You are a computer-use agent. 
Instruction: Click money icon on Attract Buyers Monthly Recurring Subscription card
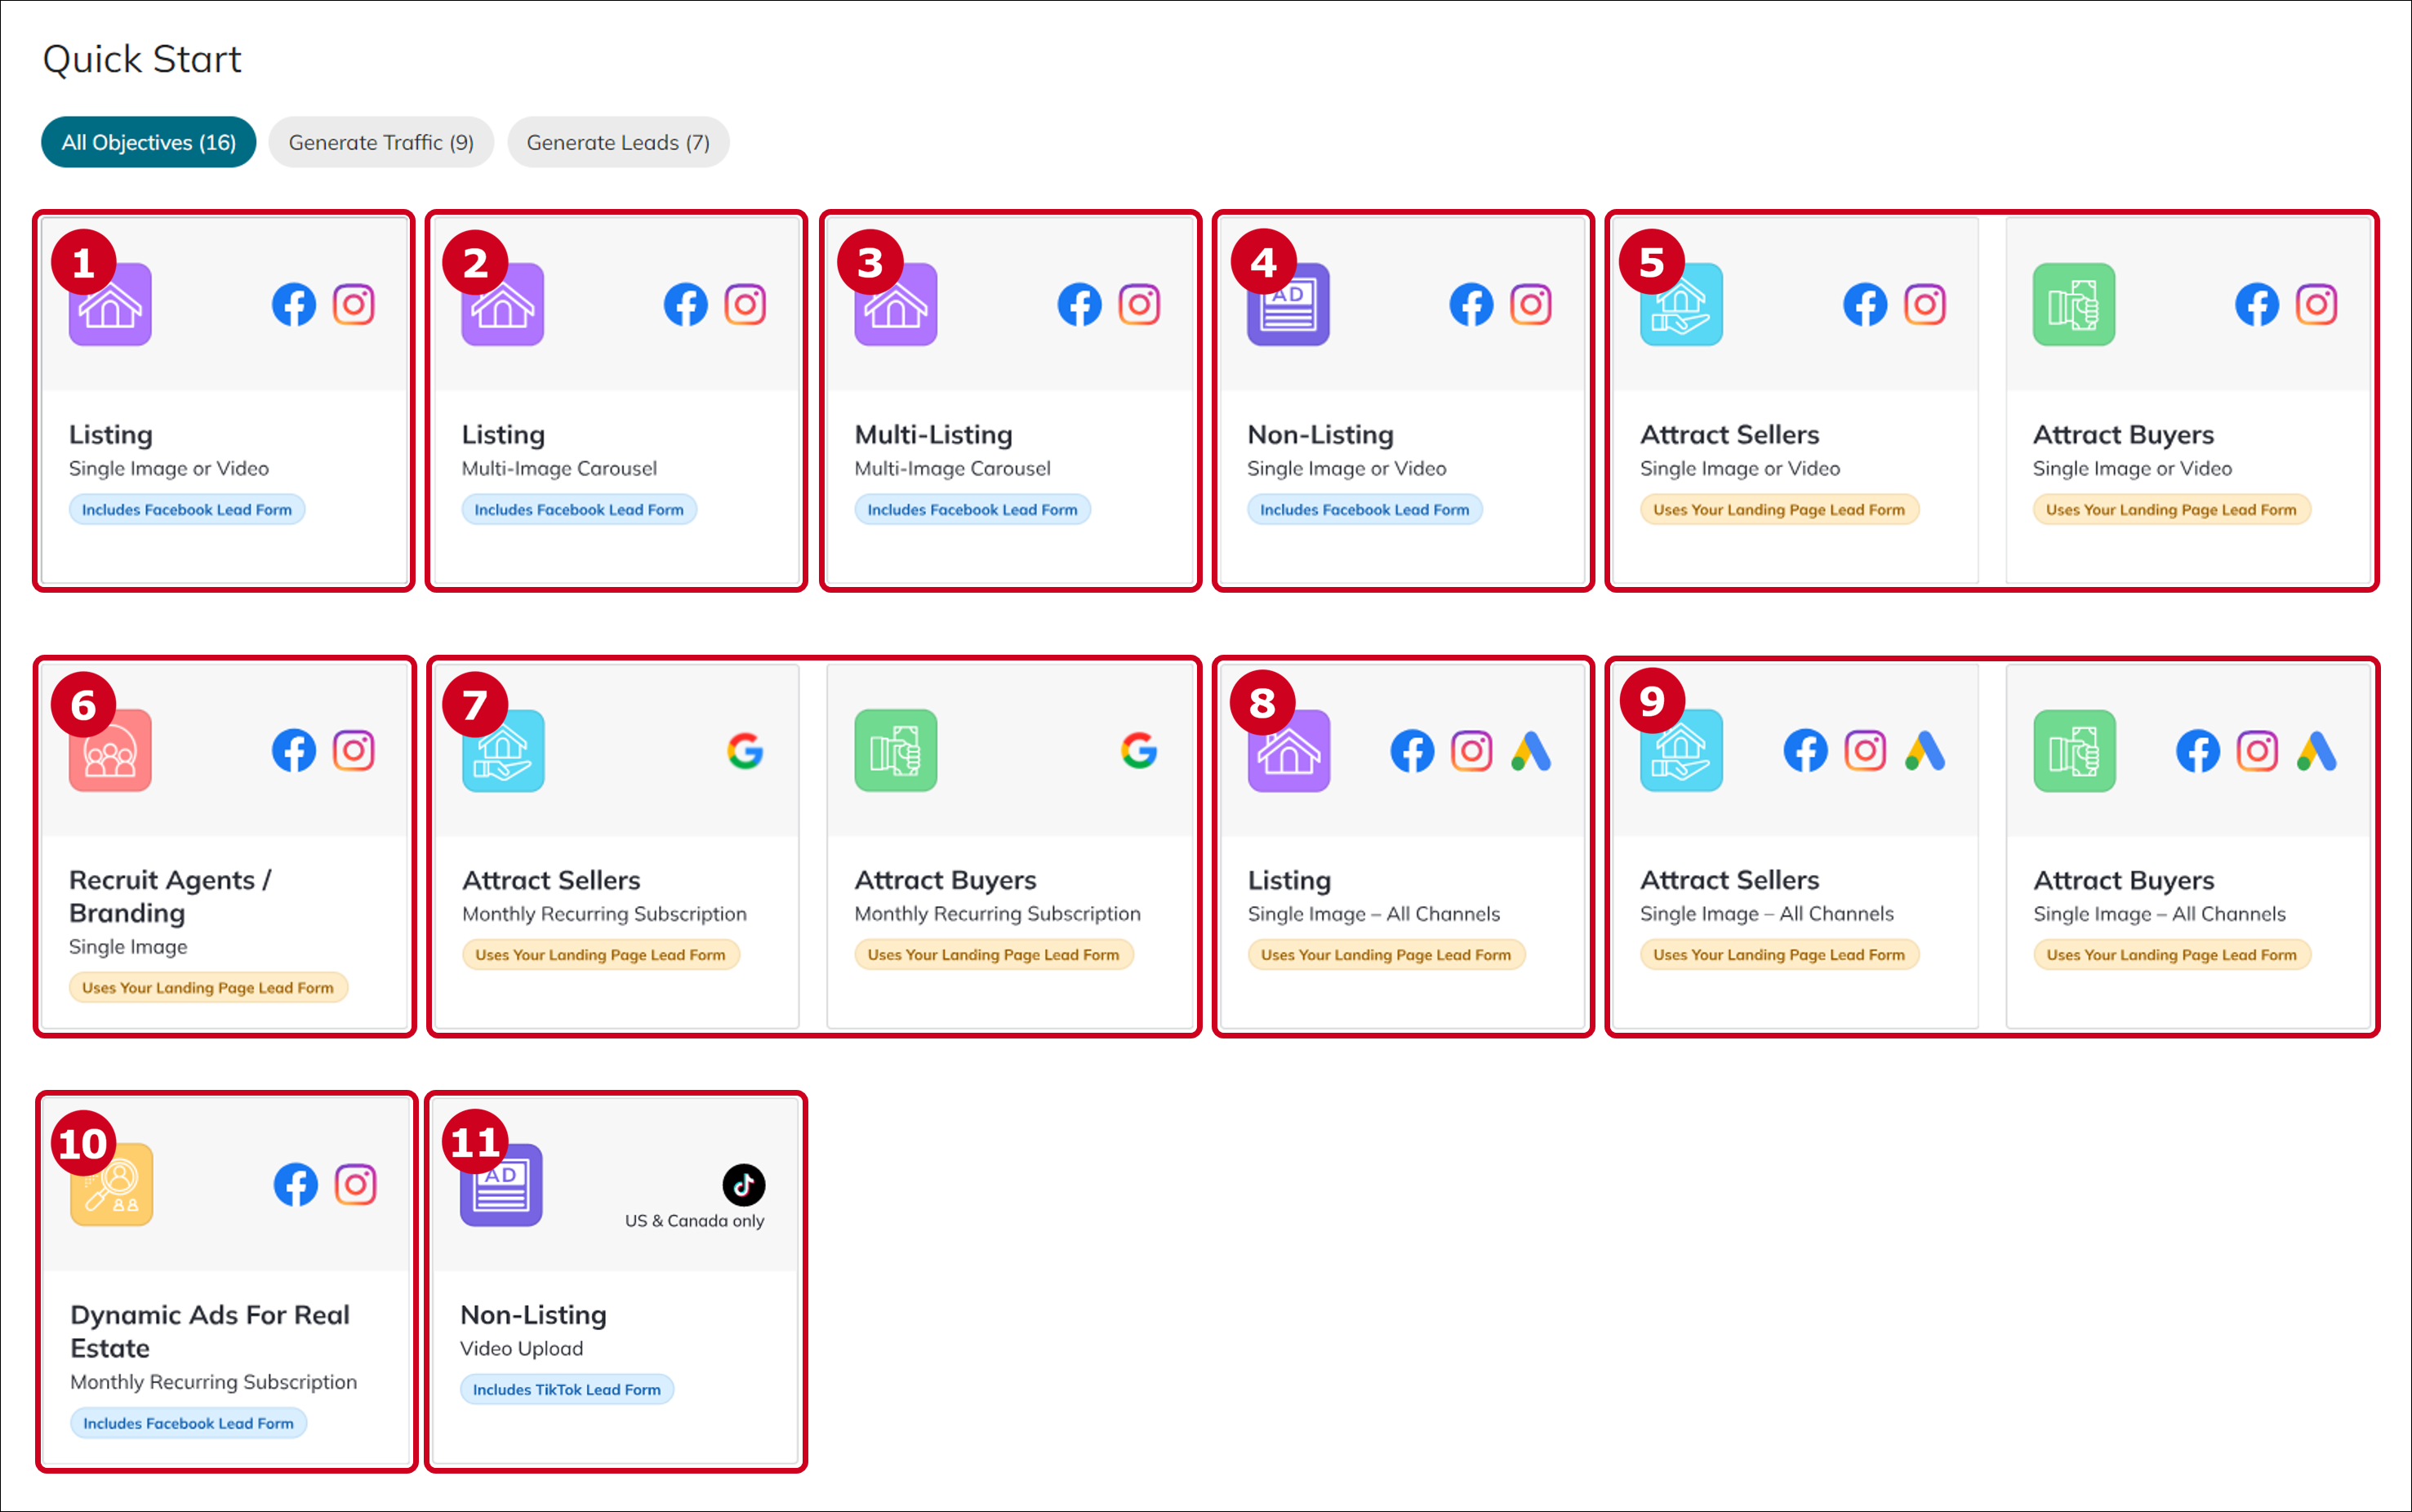click(896, 750)
